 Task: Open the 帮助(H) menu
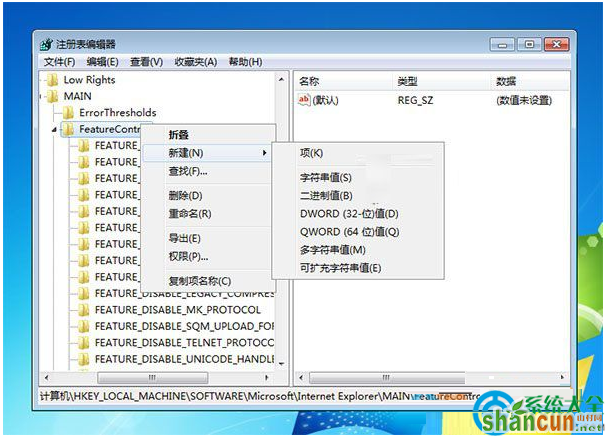[x=245, y=62]
